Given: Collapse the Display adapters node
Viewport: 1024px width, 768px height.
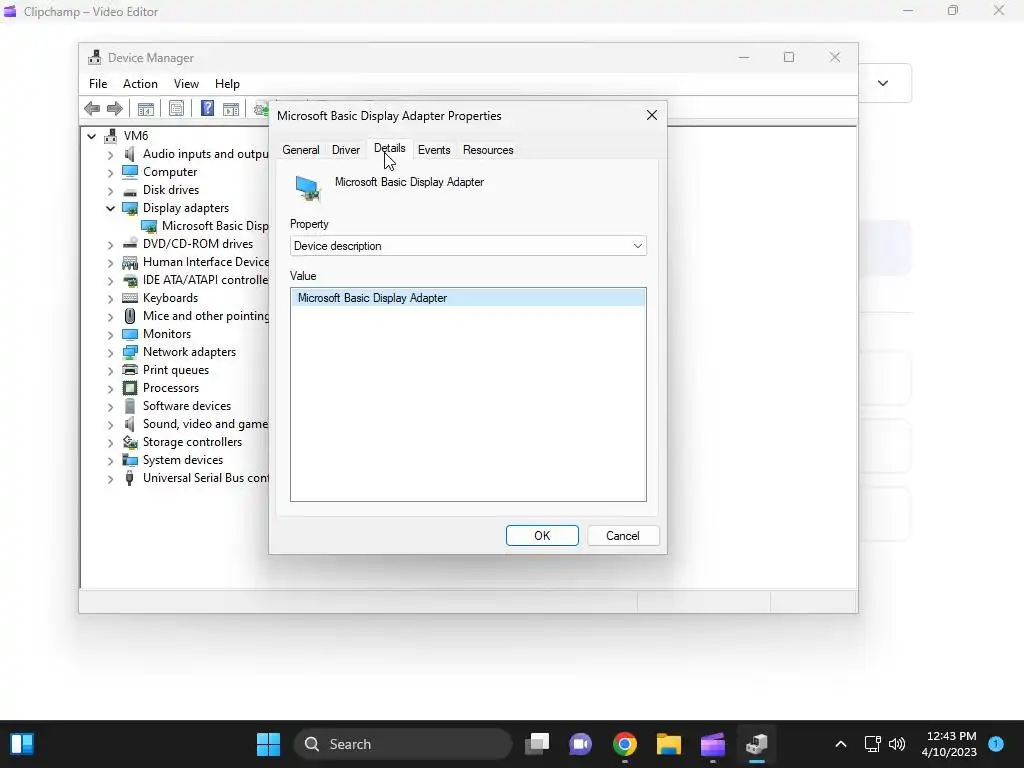Looking at the screenshot, I should coord(110,208).
